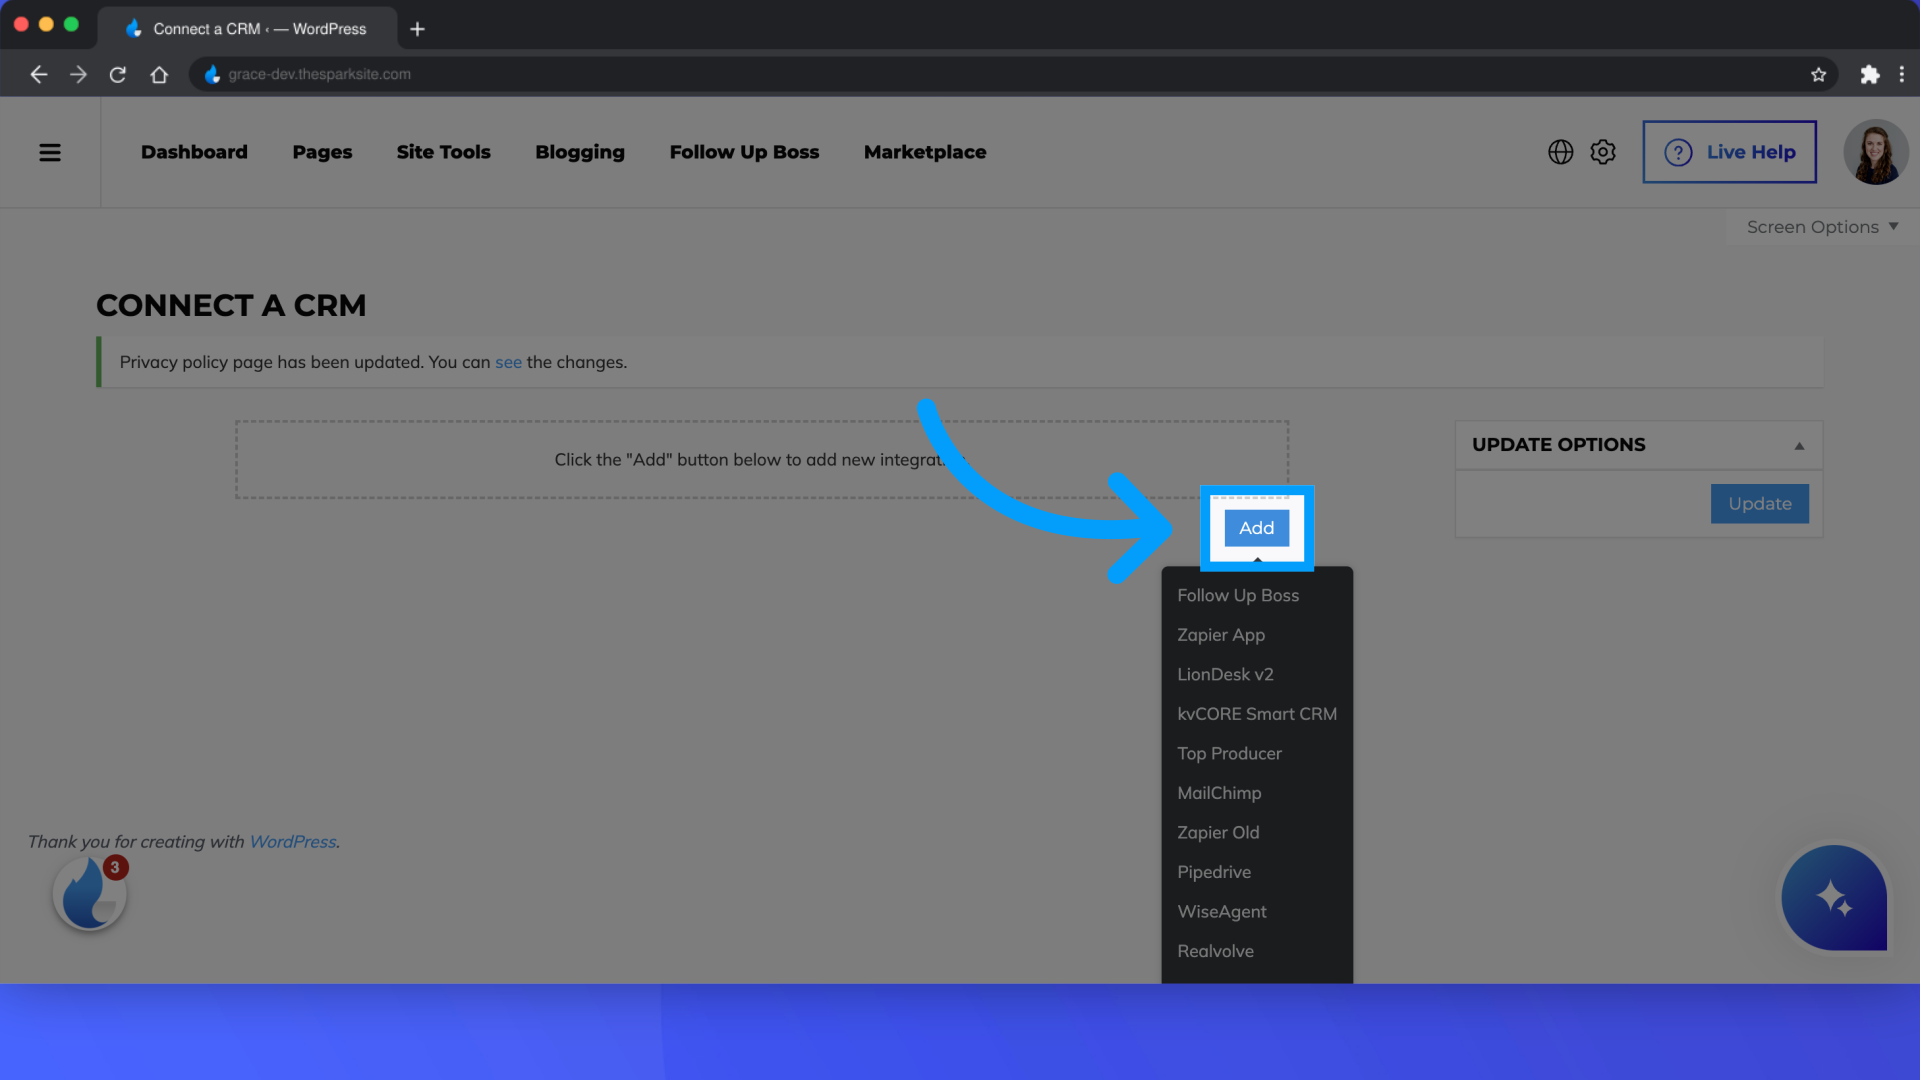This screenshot has width=1920, height=1080.
Task: Select WiseAgent from CRM list
Action: click(x=1221, y=913)
